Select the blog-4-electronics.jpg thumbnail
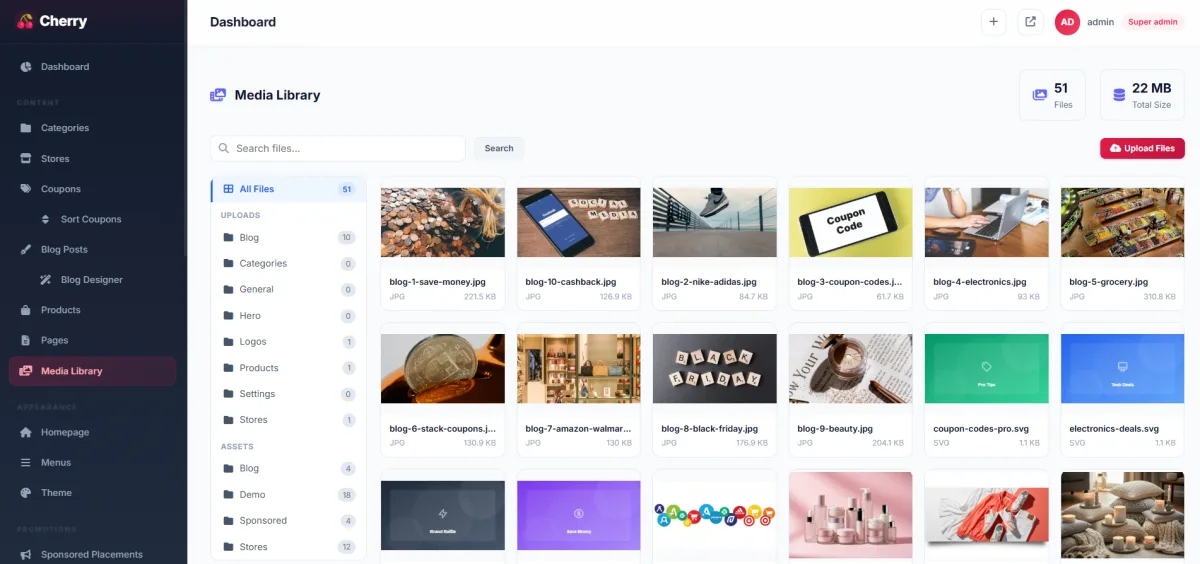The height and width of the screenshot is (564, 1200). tap(987, 222)
